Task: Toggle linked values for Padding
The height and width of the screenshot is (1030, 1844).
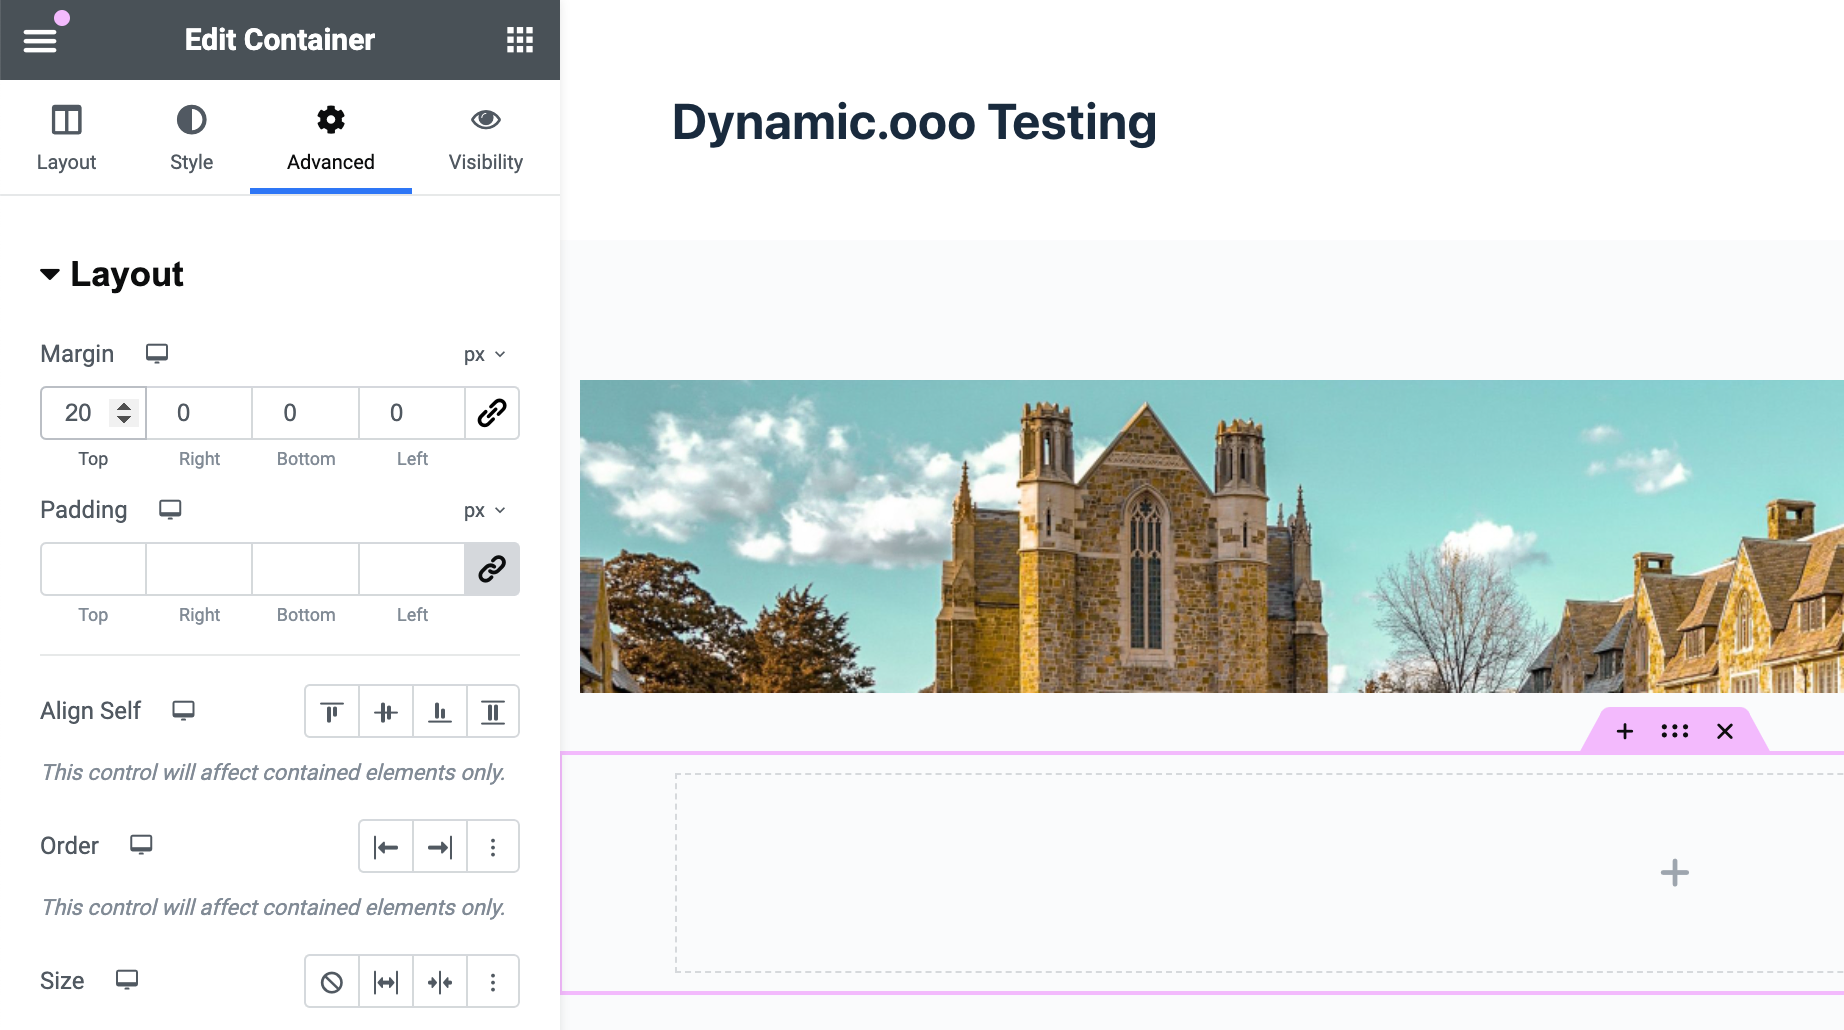Action: tap(492, 569)
